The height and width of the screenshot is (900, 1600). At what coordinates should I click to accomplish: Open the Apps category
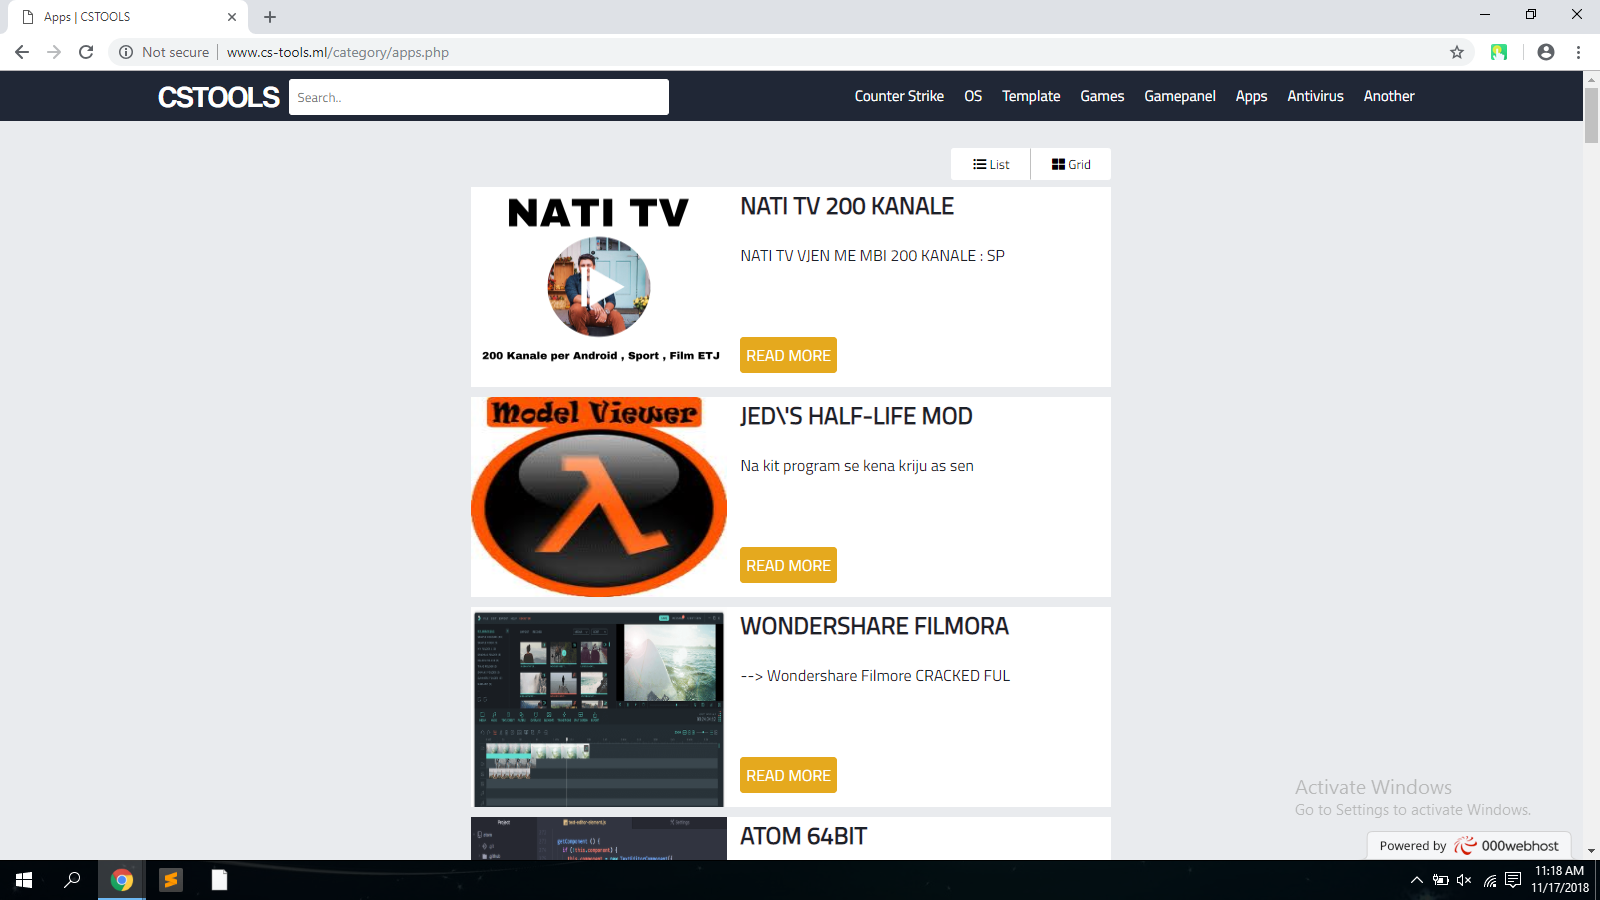tap(1251, 96)
